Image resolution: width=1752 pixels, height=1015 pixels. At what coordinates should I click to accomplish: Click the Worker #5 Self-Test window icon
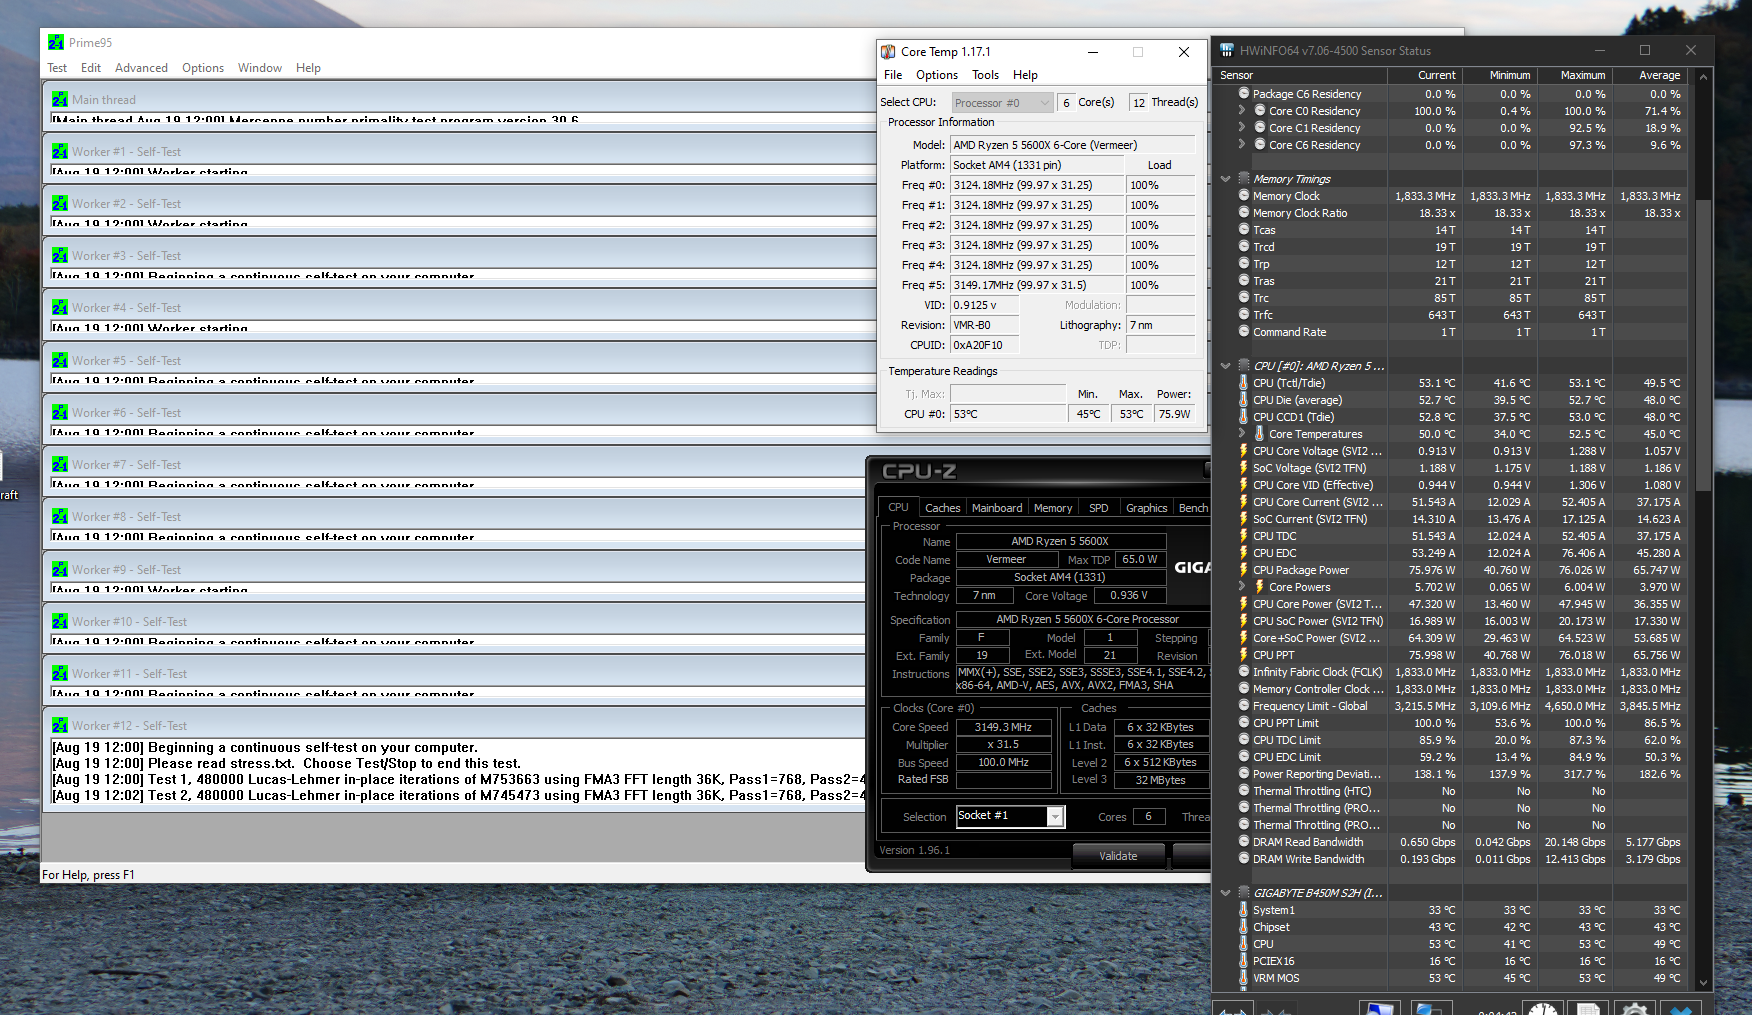tap(60, 361)
